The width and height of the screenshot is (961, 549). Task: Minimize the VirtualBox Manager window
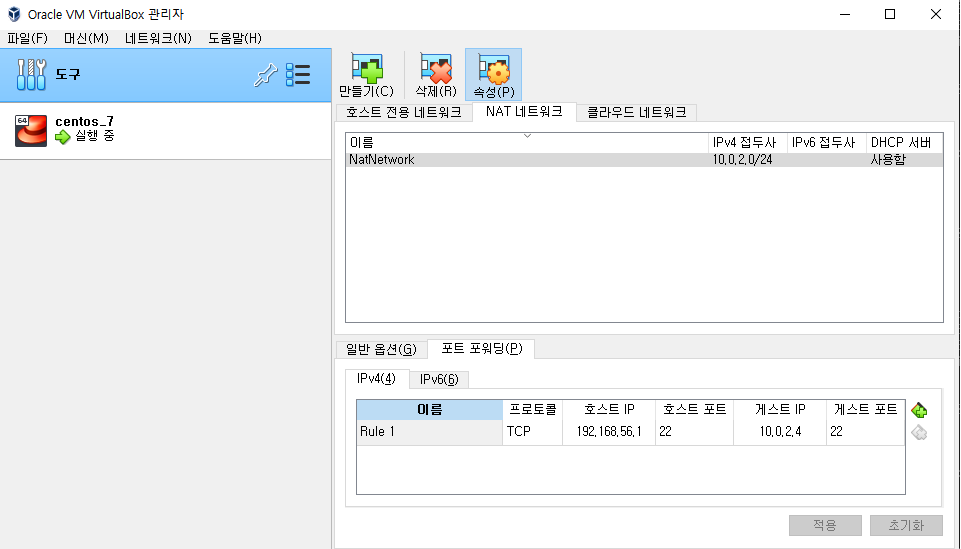[x=845, y=14]
